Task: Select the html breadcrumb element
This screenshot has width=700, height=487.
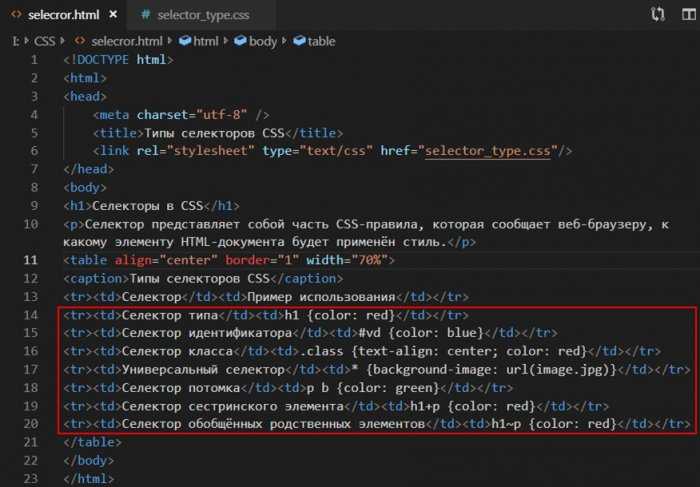Action: tap(206, 41)
